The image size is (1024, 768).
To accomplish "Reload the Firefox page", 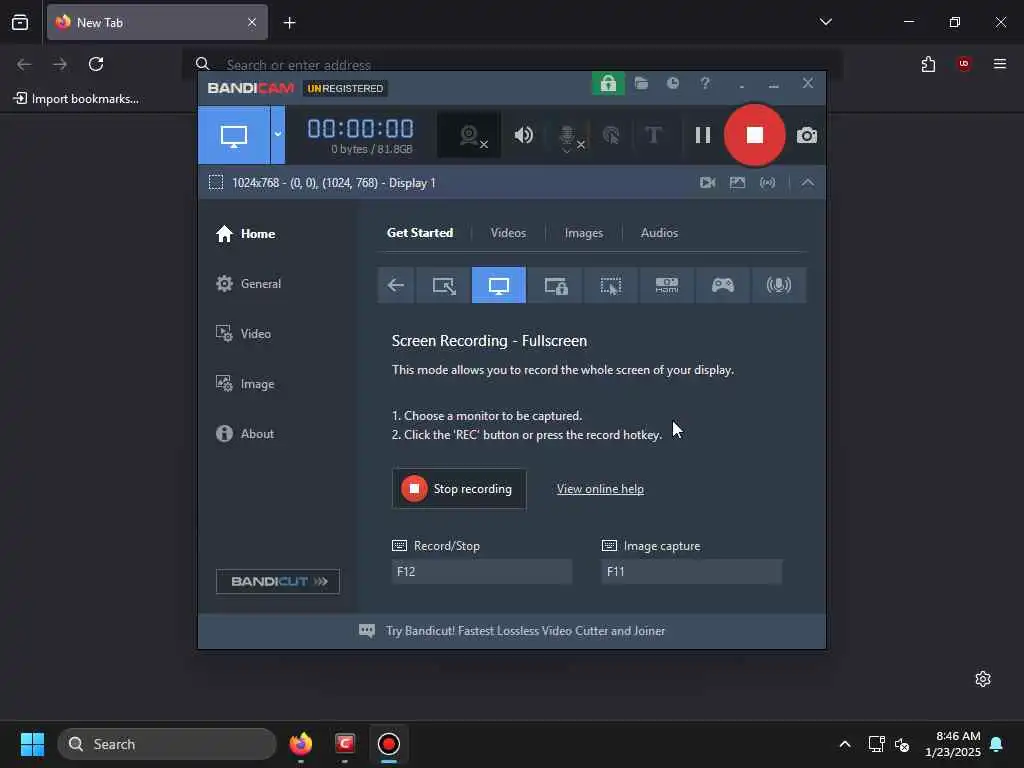I will (96, 64).
